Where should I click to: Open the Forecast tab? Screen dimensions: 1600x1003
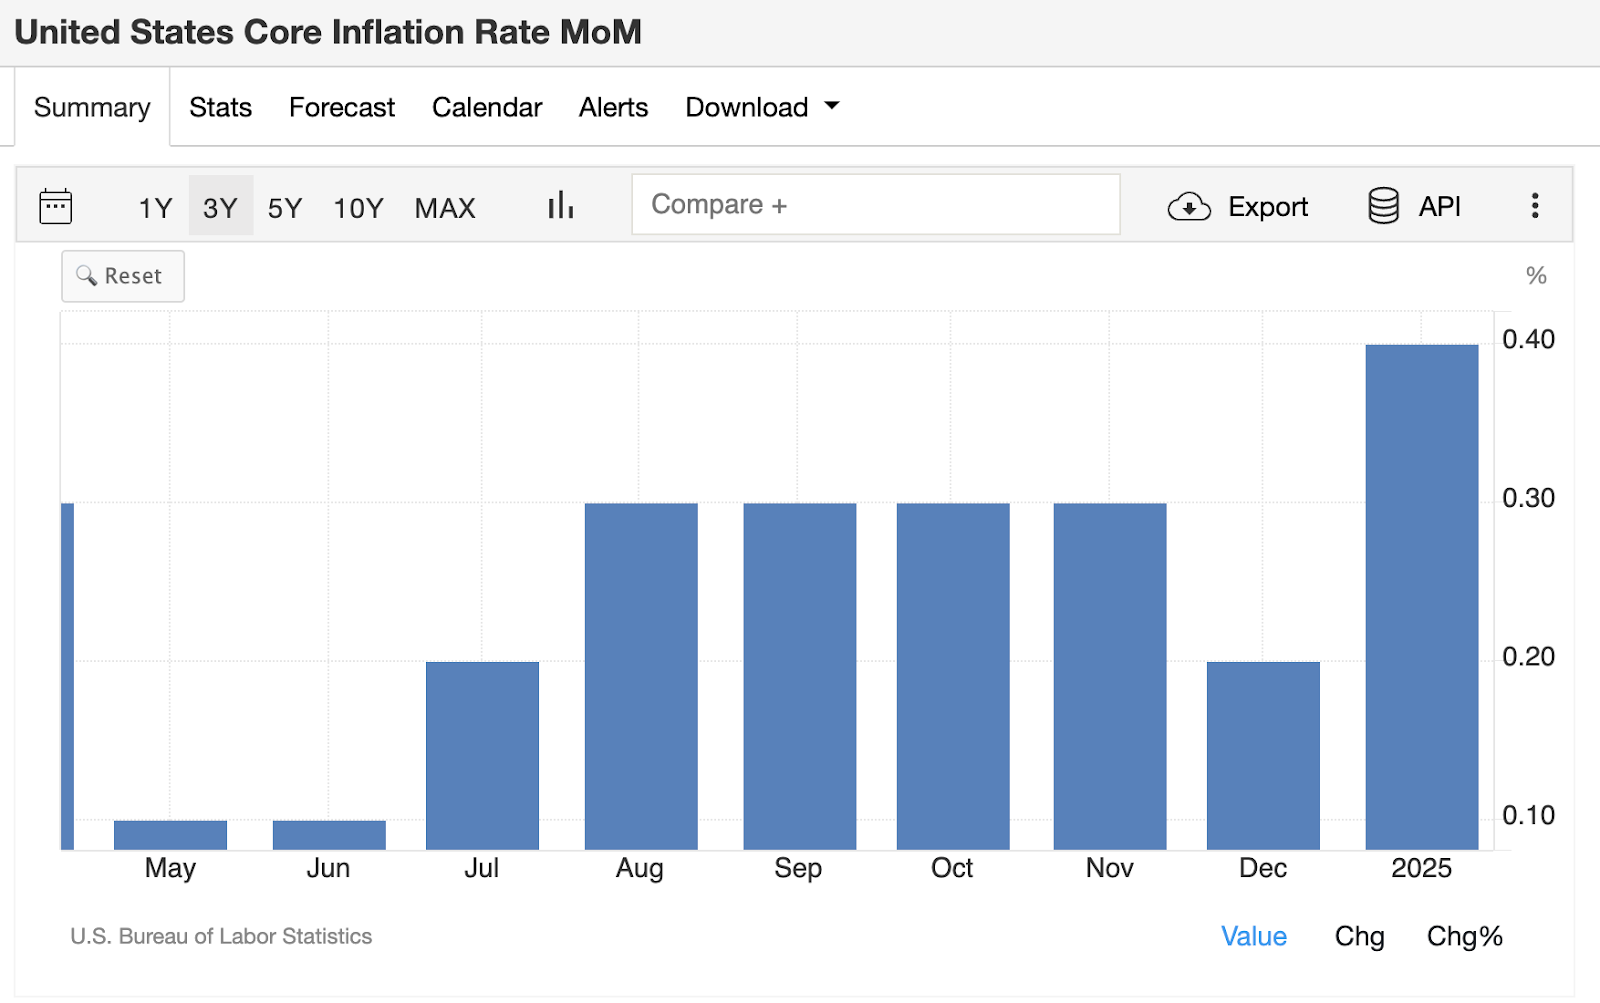[x=342, y=107]
